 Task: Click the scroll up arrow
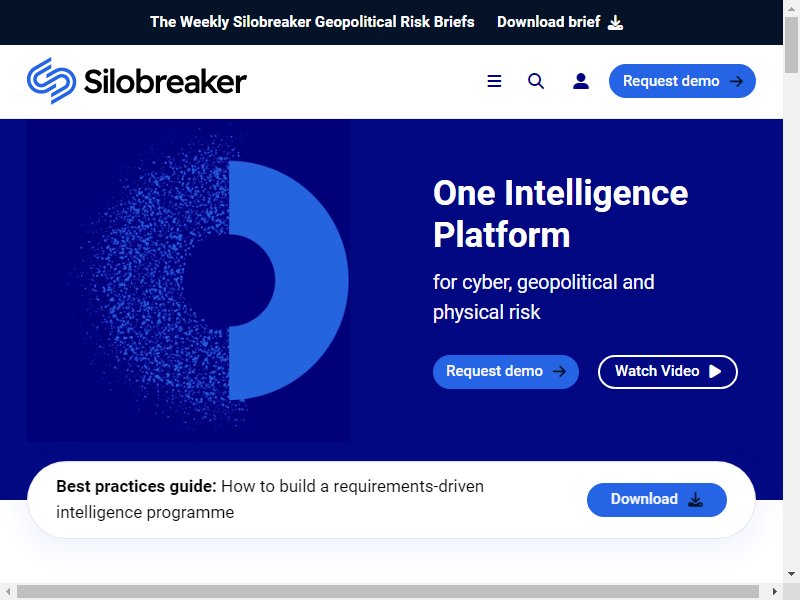(x=791, y=7)
